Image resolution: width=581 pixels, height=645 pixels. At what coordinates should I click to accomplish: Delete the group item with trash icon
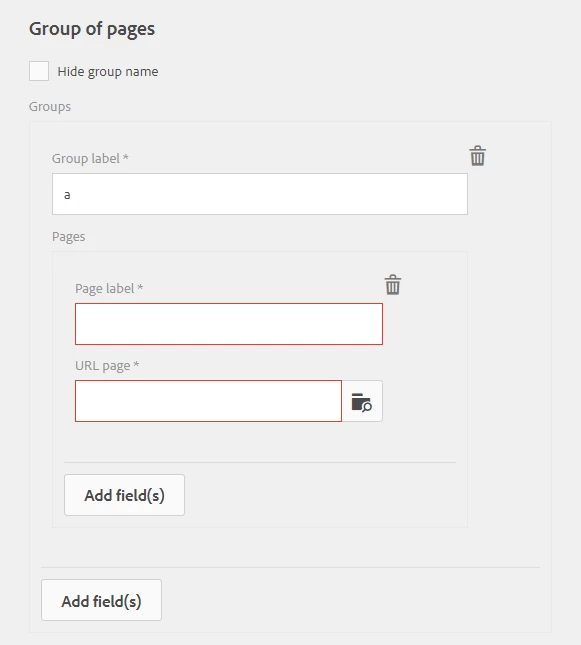(x=477, y=155)
